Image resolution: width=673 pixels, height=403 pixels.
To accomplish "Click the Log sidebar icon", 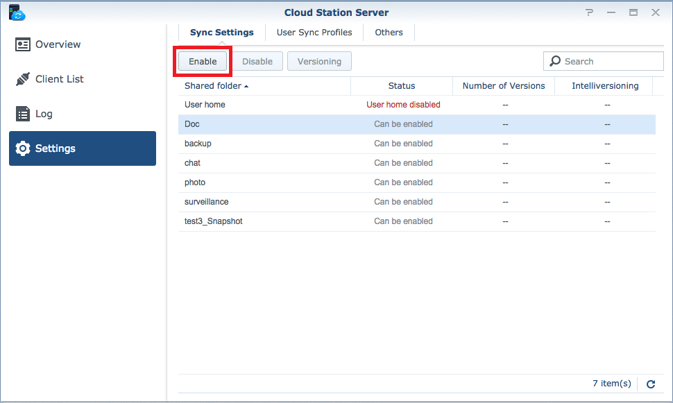I will coord(23,114).
